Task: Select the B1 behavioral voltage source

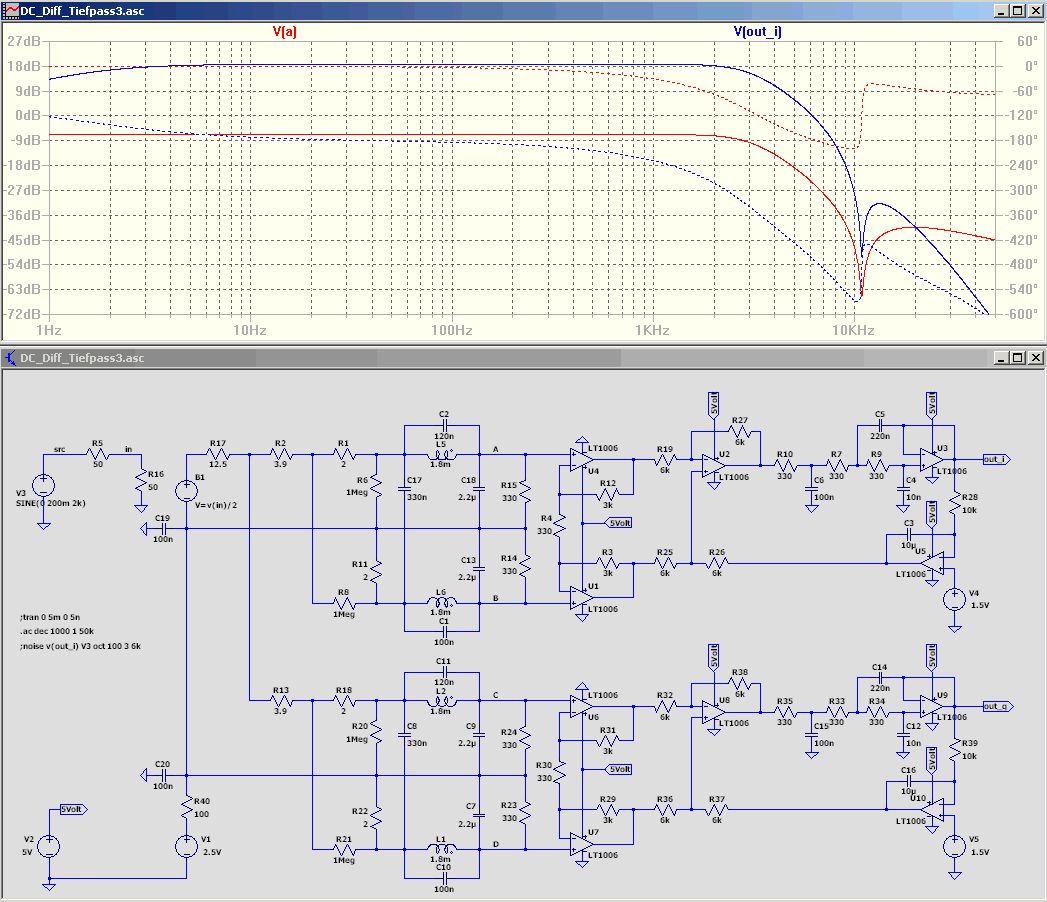Action: 186,491
